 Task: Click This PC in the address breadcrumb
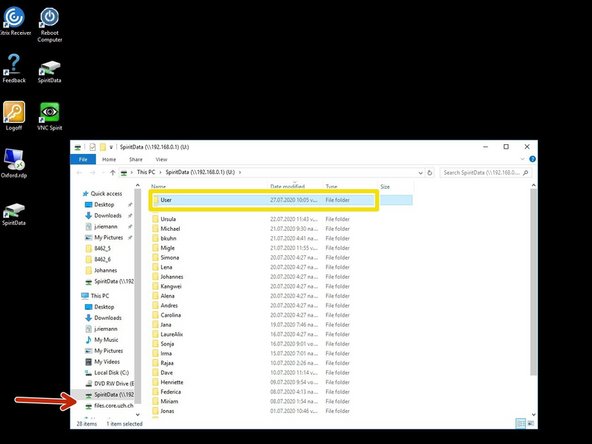146,172
